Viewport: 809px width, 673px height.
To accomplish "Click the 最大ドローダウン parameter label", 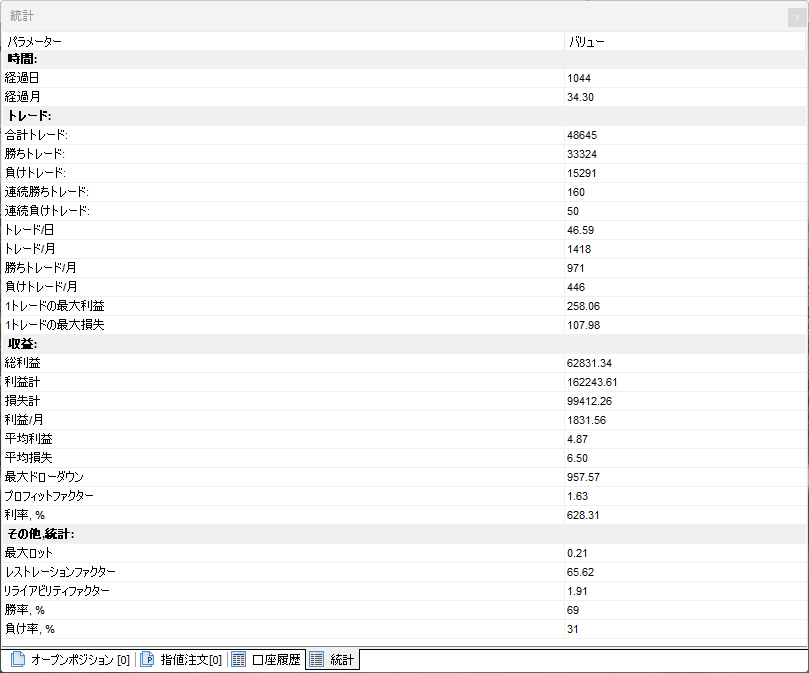I will [45, 477].
